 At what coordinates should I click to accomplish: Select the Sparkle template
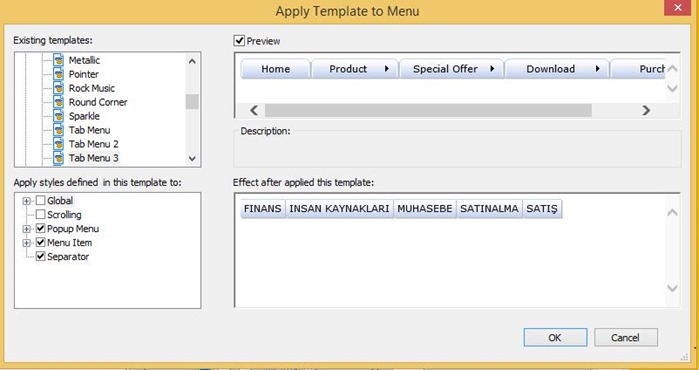pyautogui.click(x=84, y=116)
